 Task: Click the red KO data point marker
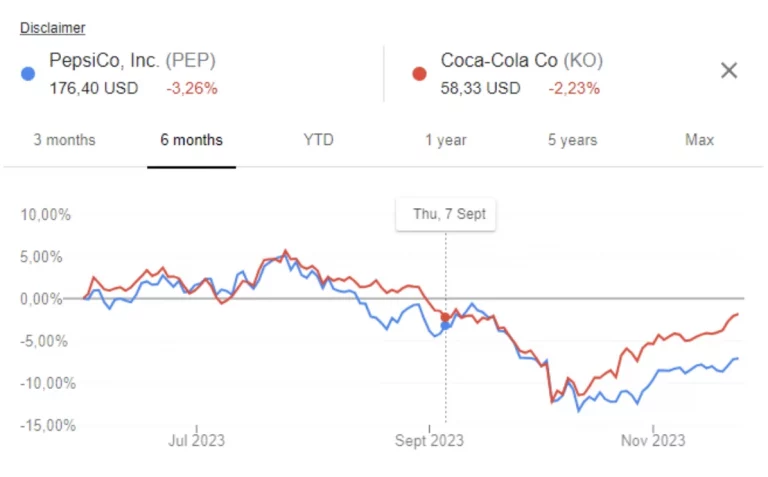pos(445,317)
